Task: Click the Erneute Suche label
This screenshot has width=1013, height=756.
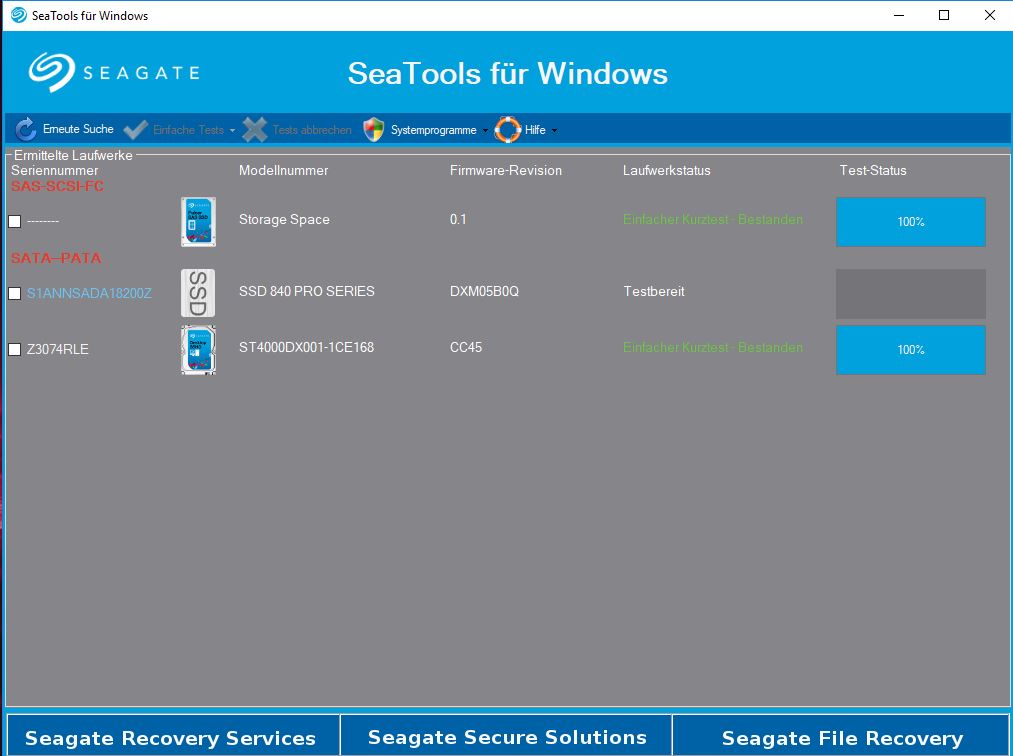Action: [78, 129]
